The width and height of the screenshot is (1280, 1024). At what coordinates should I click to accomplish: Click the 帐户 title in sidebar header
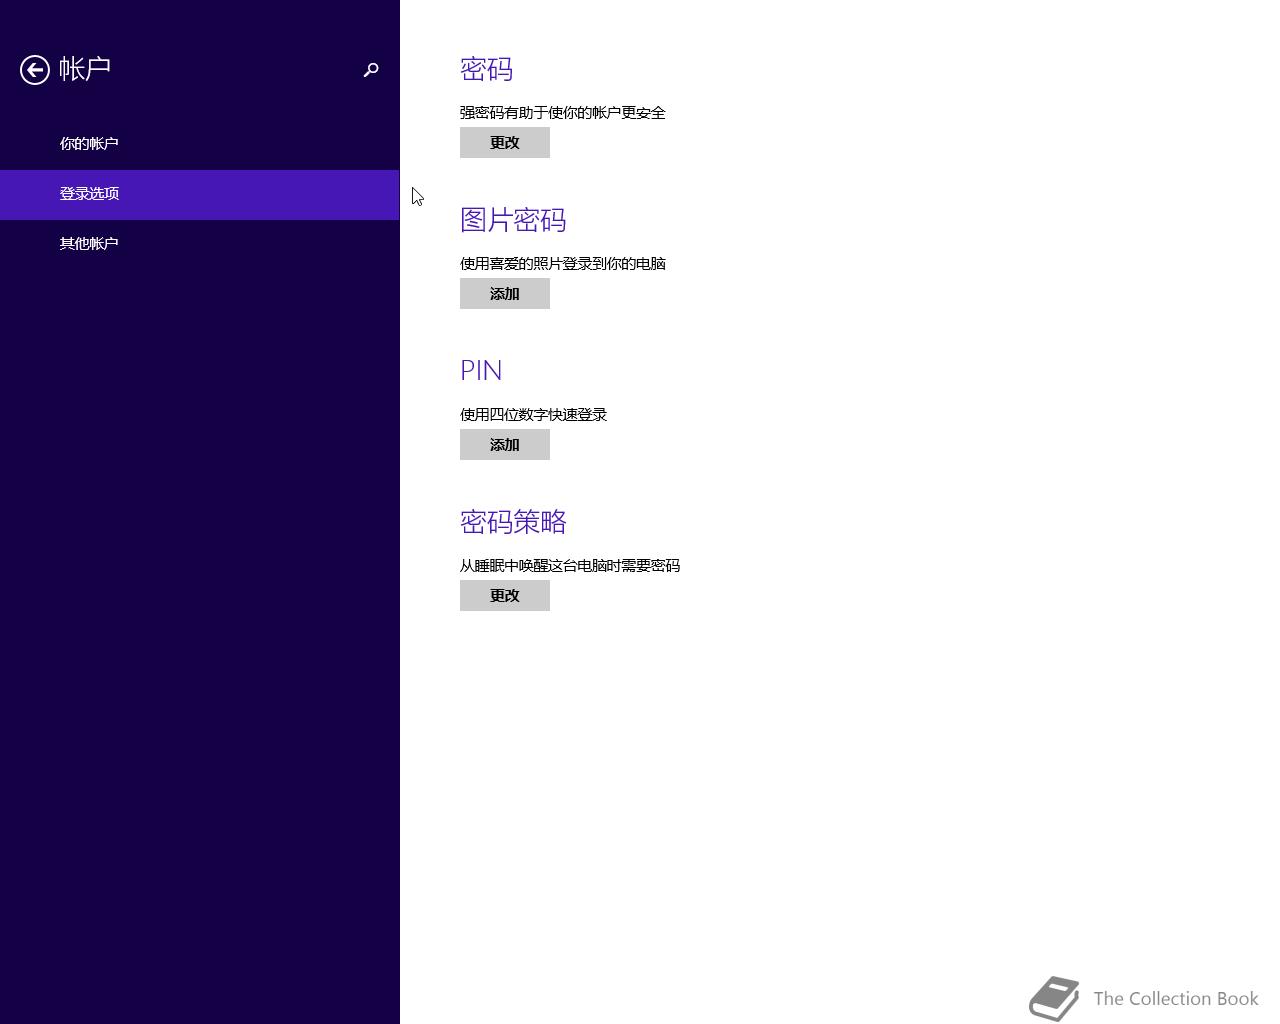(85, 69)
